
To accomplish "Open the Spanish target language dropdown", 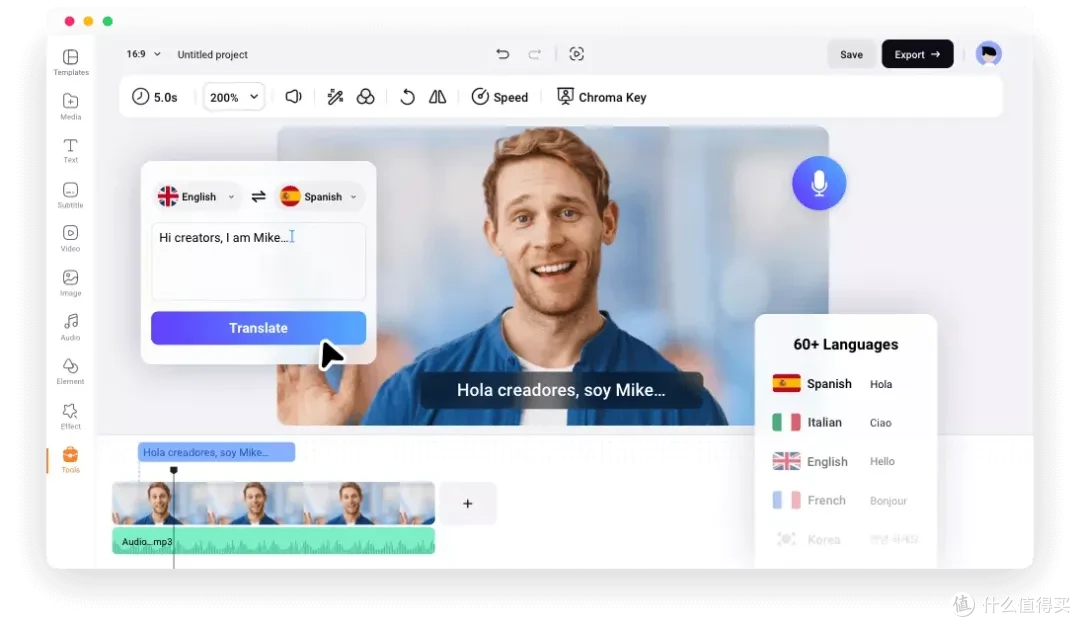I will 320,197.
